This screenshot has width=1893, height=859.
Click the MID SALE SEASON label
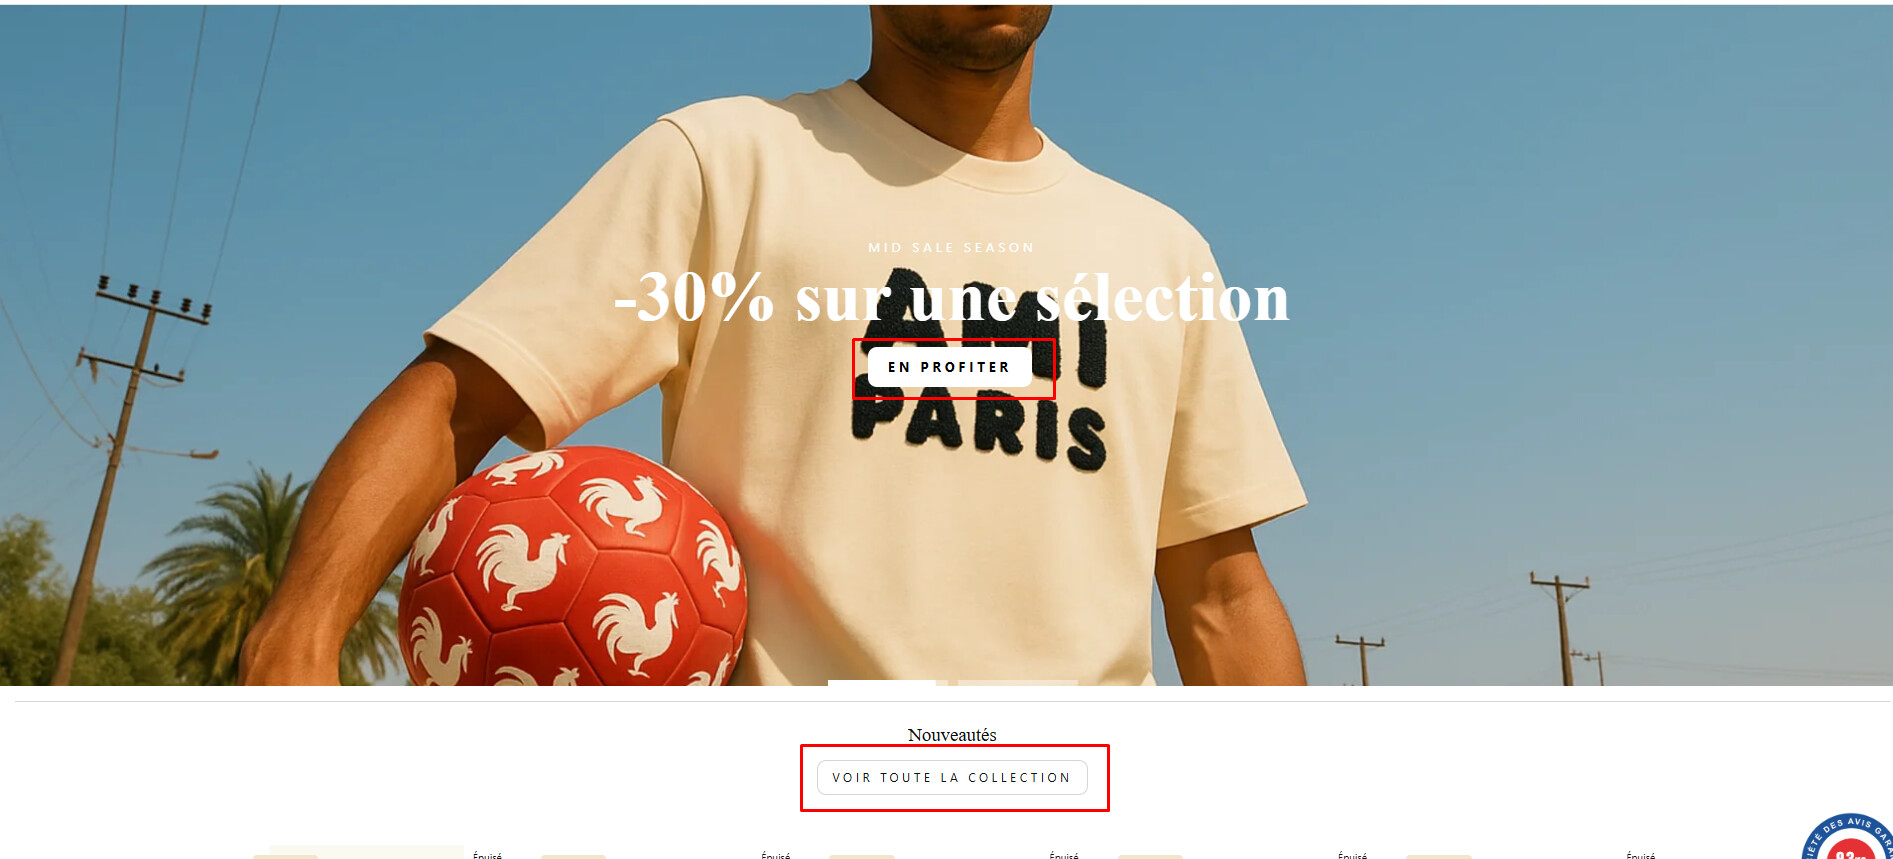(x=951, y=247)
